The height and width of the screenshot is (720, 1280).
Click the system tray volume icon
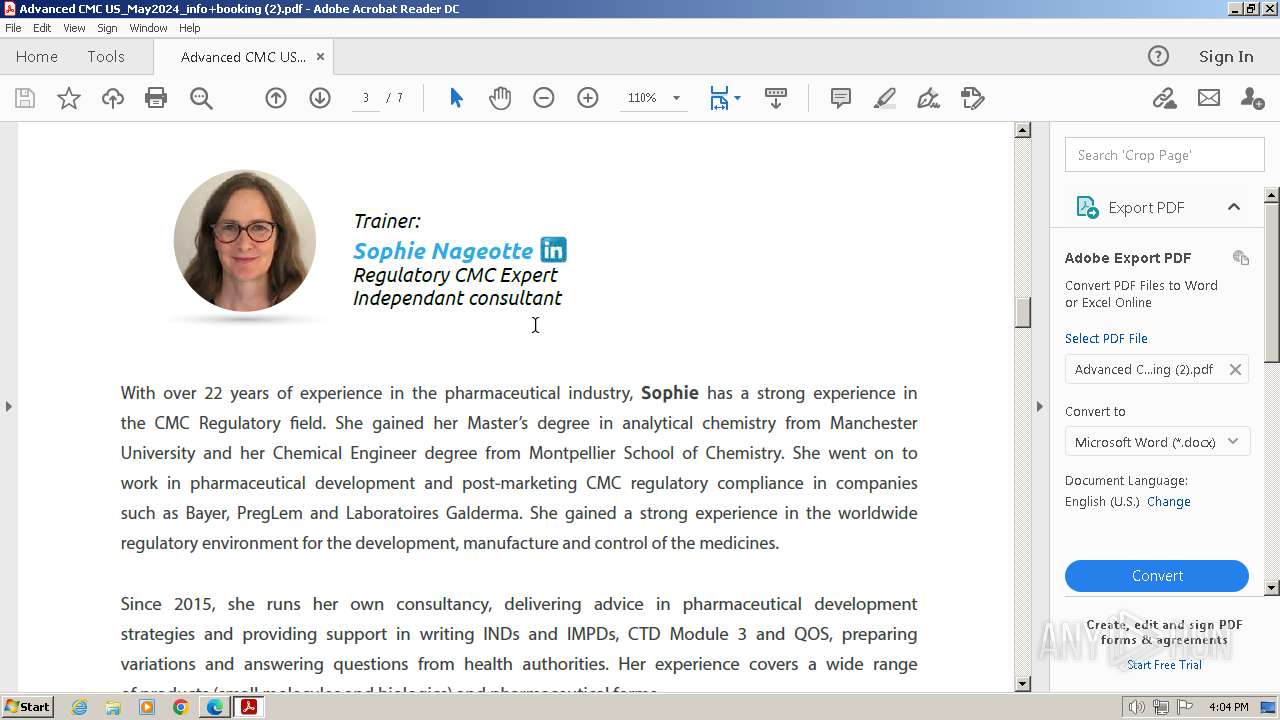pos(1137,707)
